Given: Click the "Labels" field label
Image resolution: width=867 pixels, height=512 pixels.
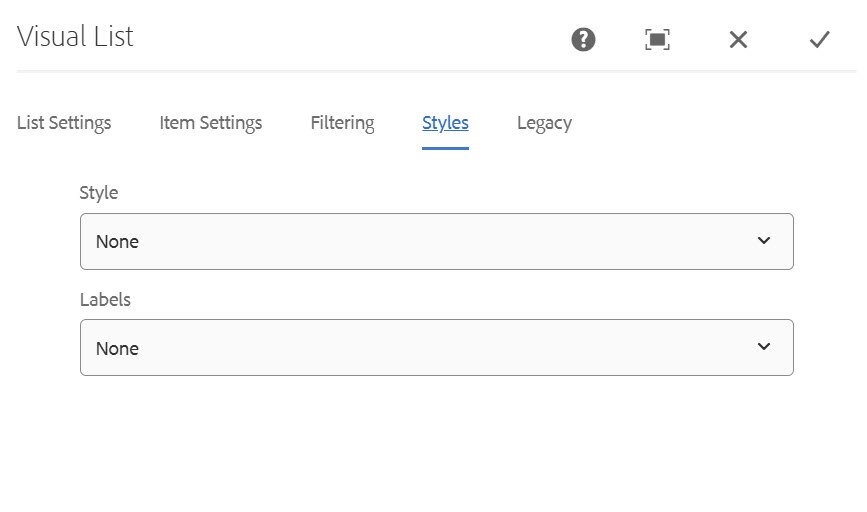Looking at the screenshot, I should (105, 300).
